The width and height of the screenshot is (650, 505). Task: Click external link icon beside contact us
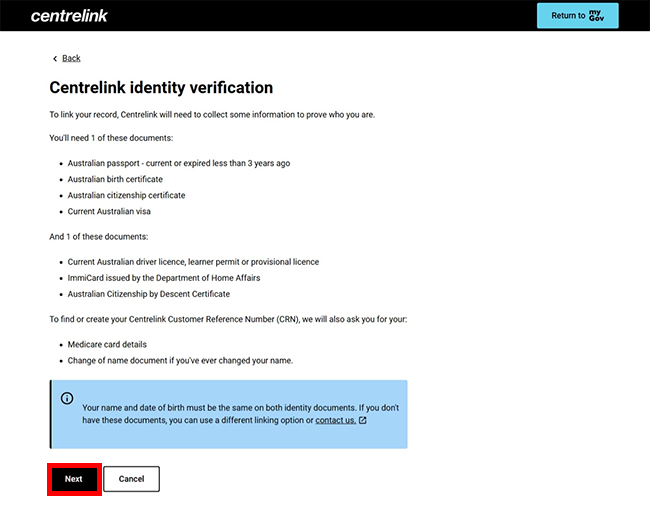(362, 421)
